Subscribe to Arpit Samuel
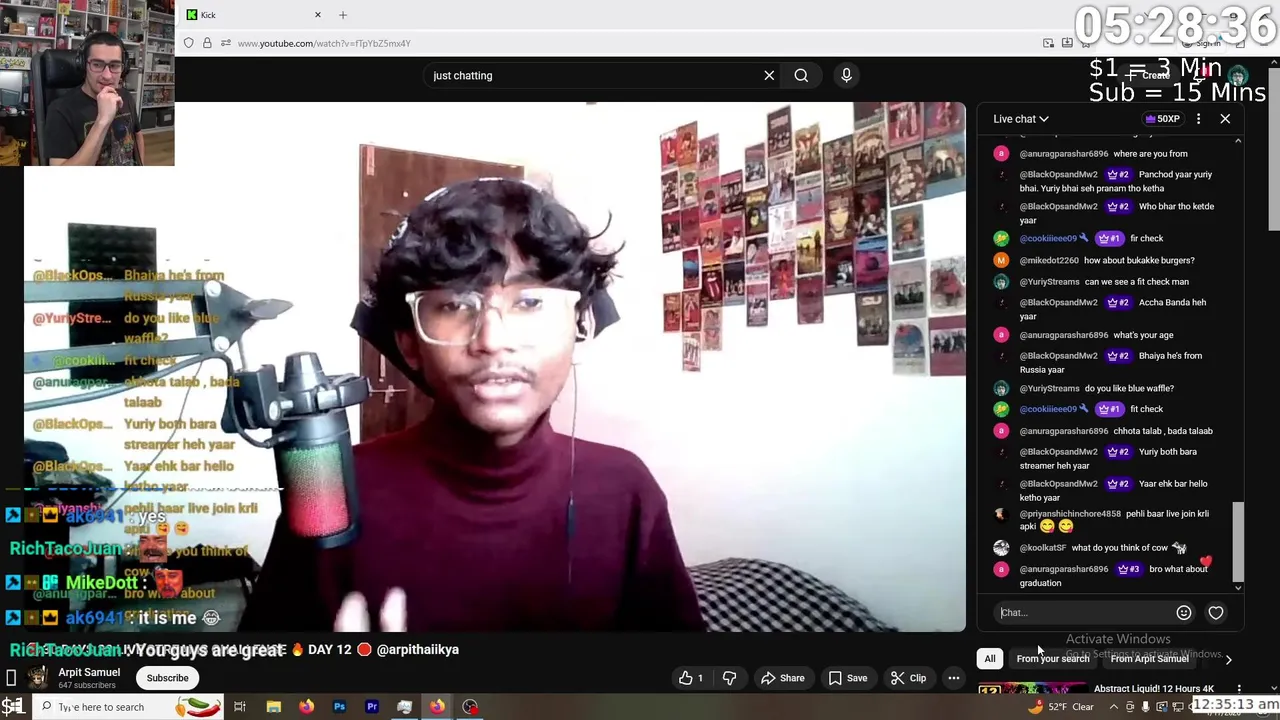The width and height of the screenshot is (1280, 720). coord(167,678)
